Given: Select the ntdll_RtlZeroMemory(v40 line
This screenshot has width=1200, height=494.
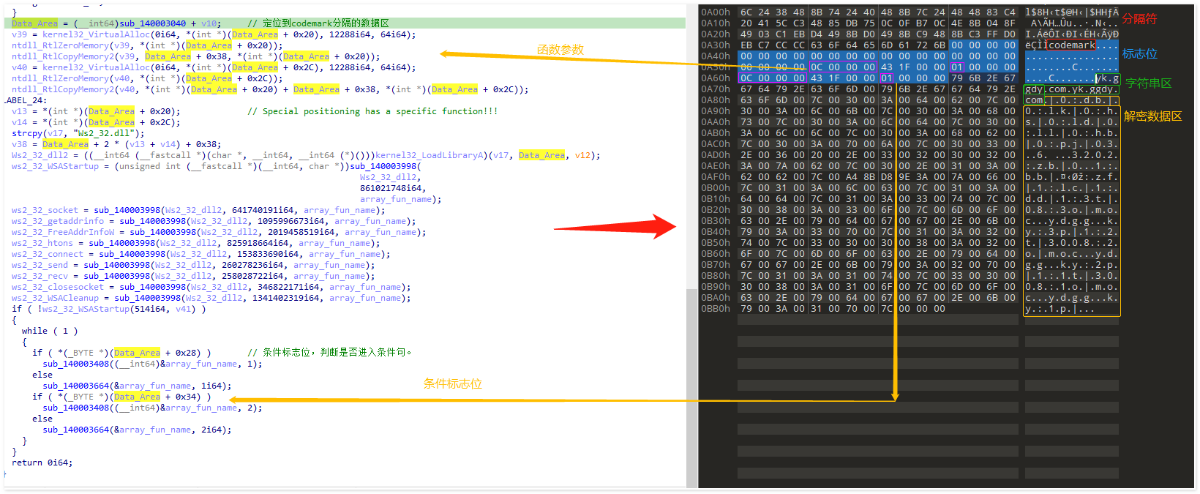Looking at the screenshot, I should tap(147, 78).
